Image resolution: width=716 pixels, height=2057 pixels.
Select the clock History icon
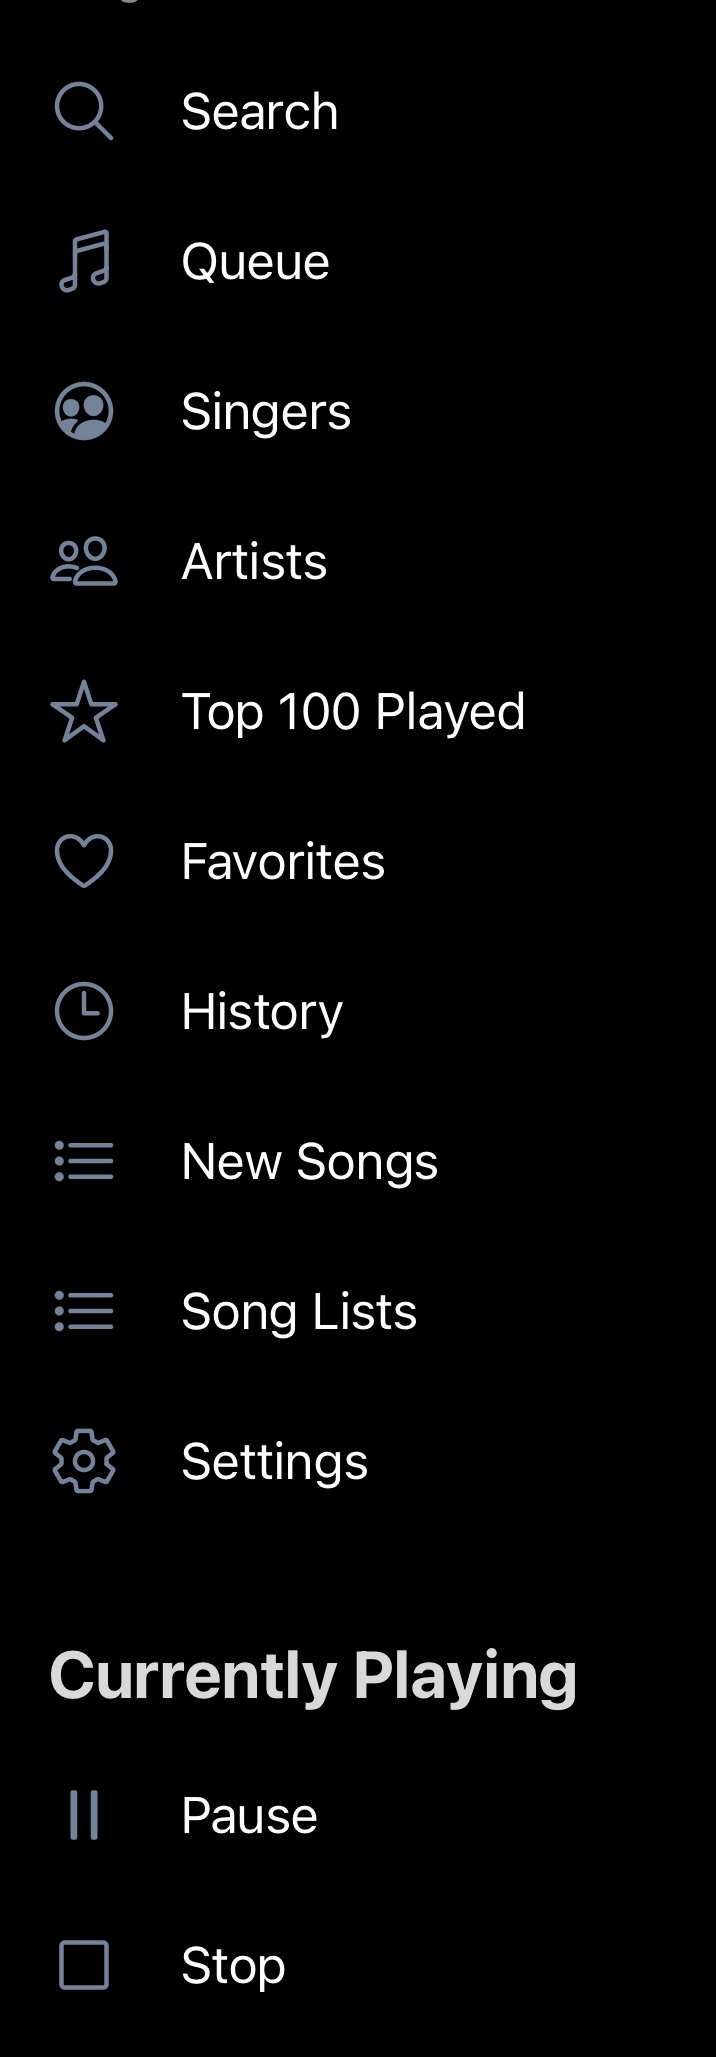click(x=84, y=1011)
